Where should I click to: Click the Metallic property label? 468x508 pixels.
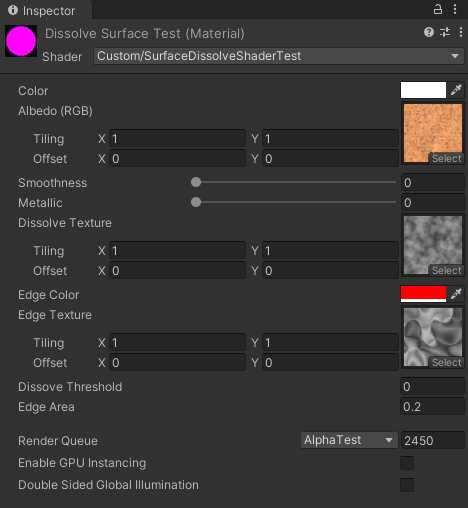point(40,203)
